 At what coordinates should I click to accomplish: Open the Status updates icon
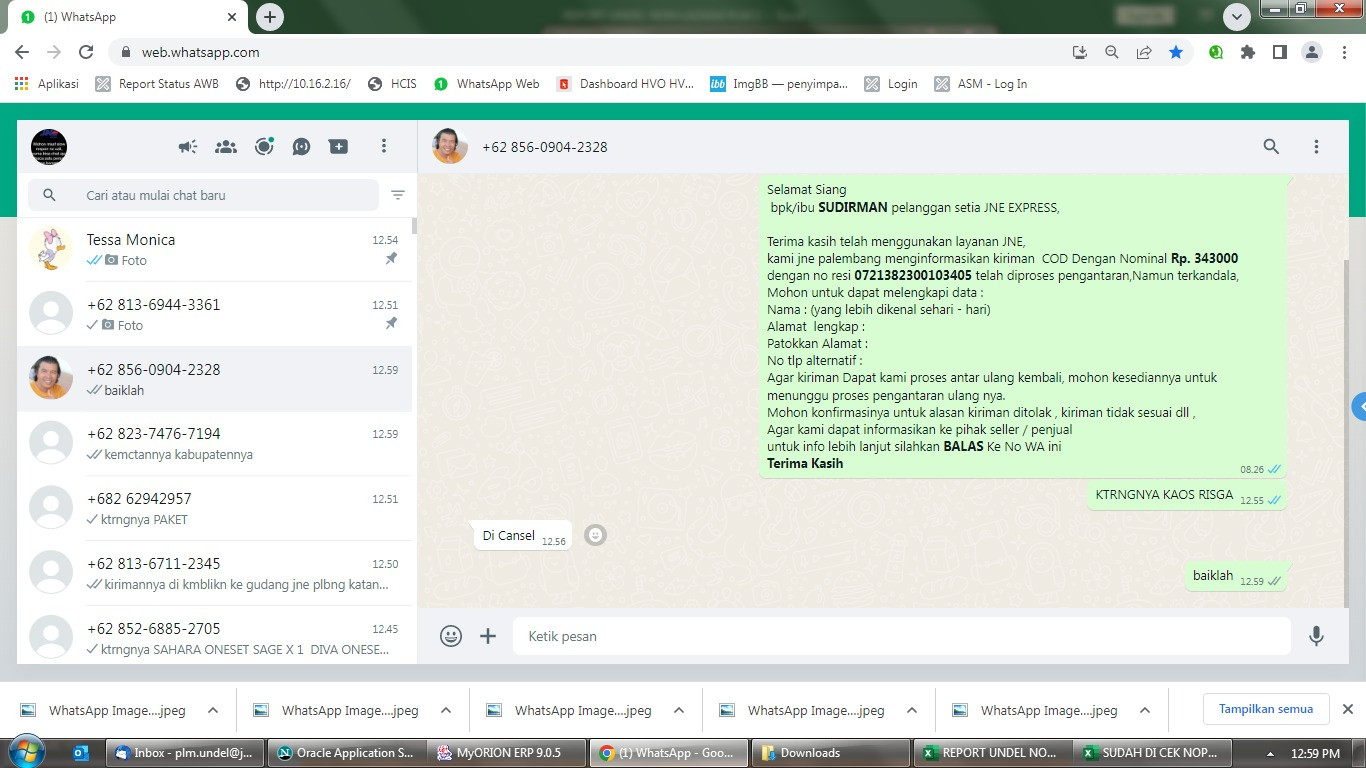point(264,147)
